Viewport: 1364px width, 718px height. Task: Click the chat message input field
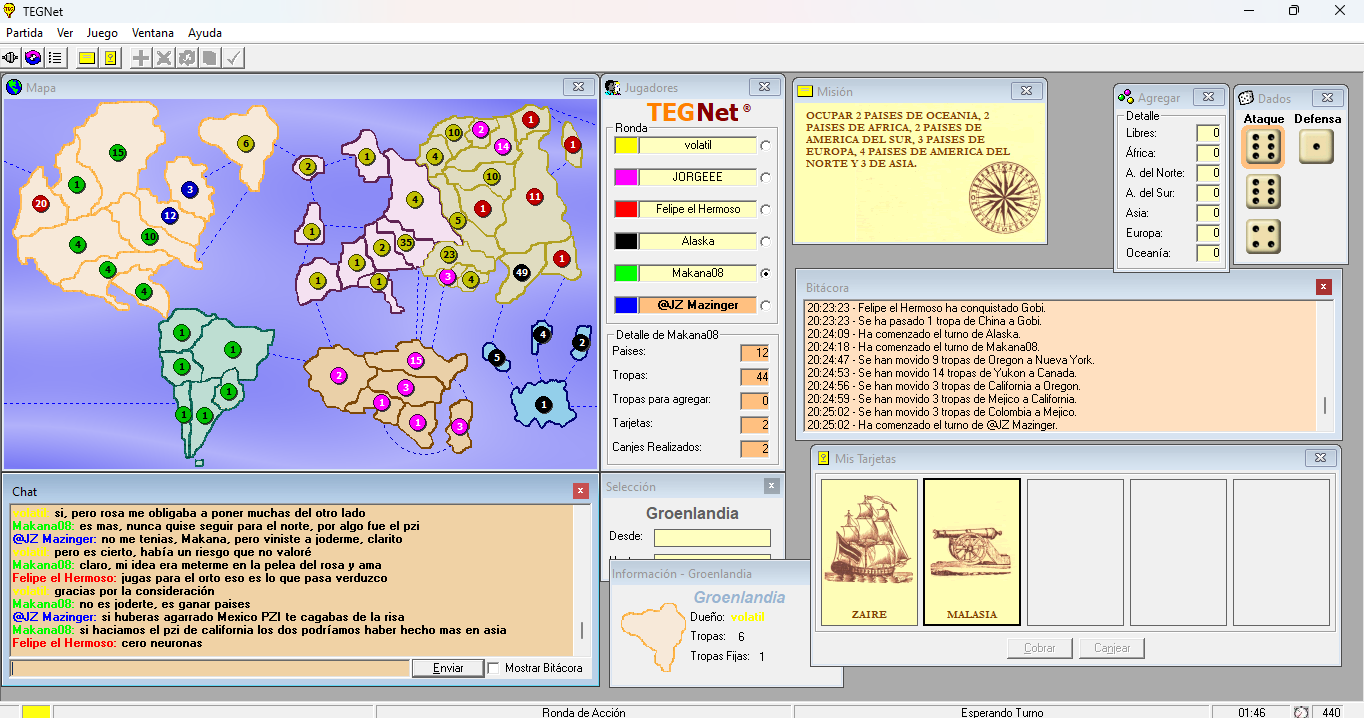point(210,668)
